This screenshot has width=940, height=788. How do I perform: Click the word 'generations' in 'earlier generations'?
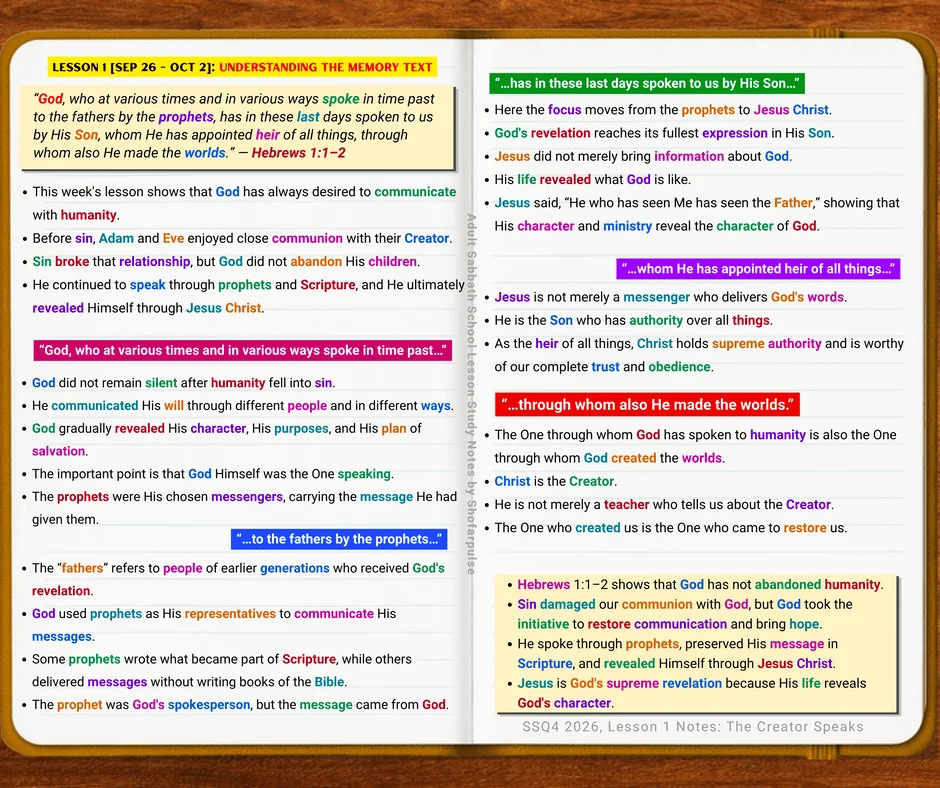click(295, 568)
